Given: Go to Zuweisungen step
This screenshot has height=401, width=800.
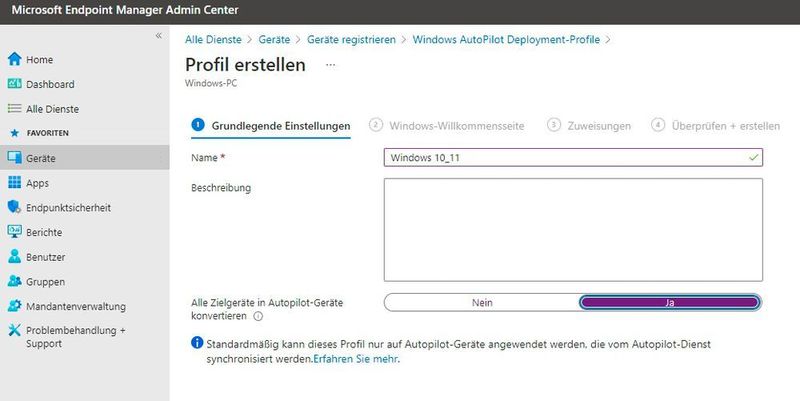Looking at the screenshot, I should click(x=589, y=126).
